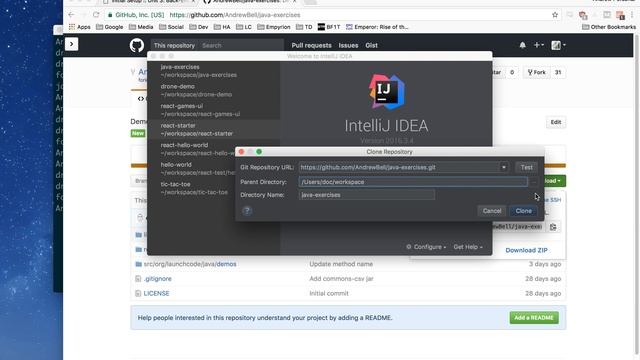Open the Git Repository URL dropdown
Viewport: 640px width, 360px height.
coord(504,167)
